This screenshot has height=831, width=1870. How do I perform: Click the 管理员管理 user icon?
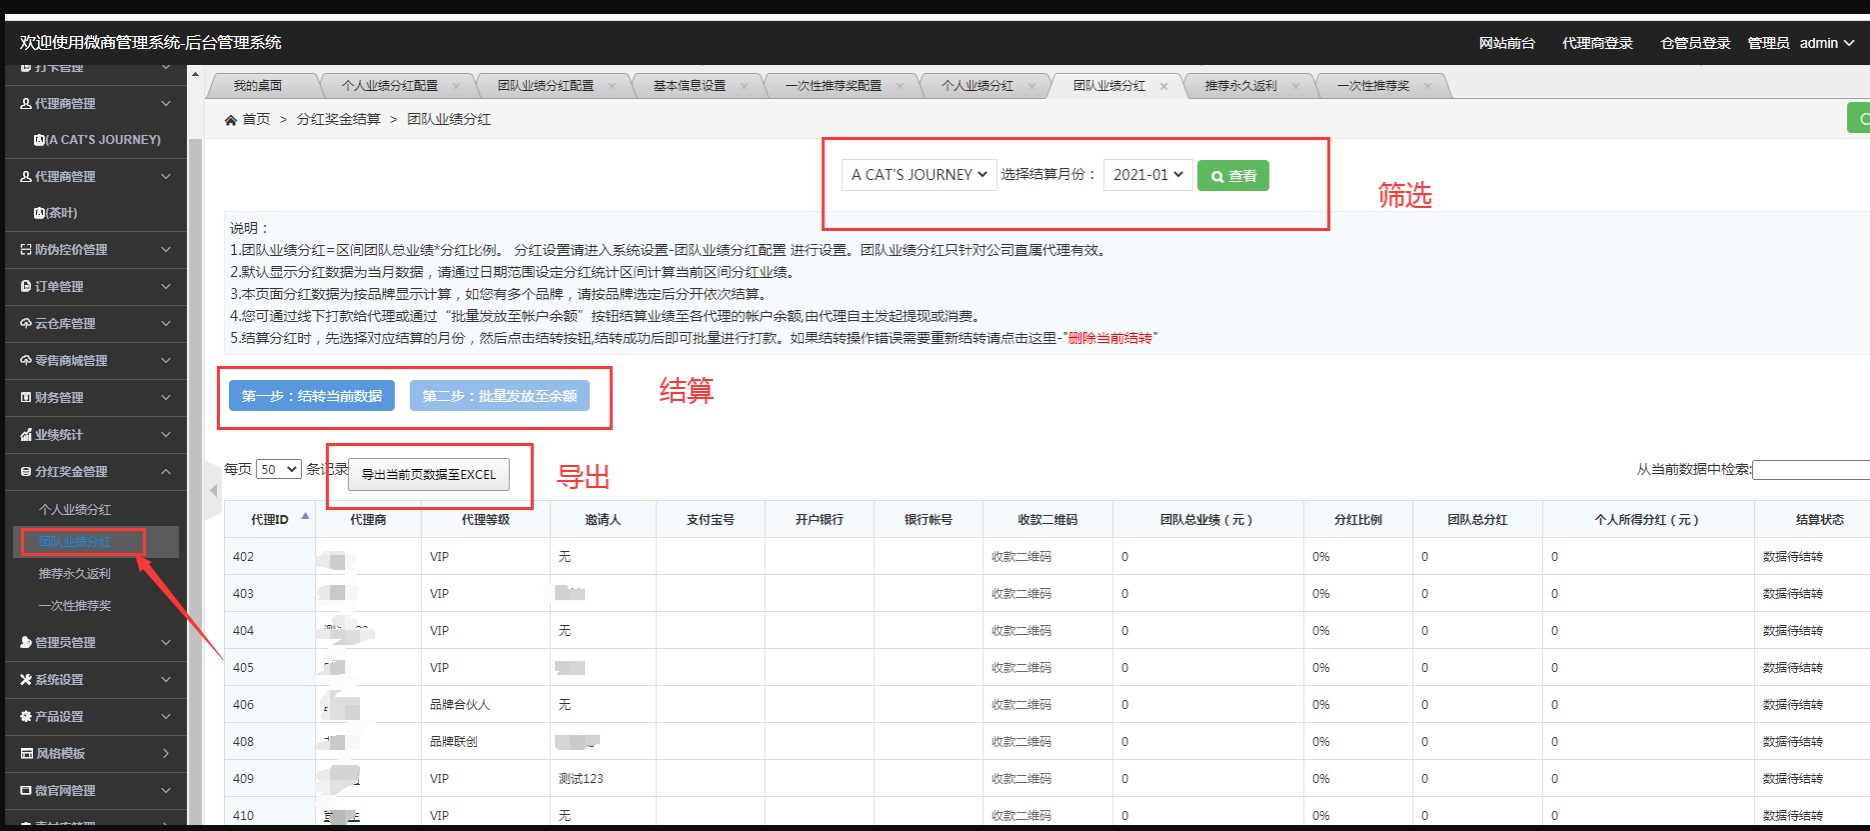pos(26,643)
